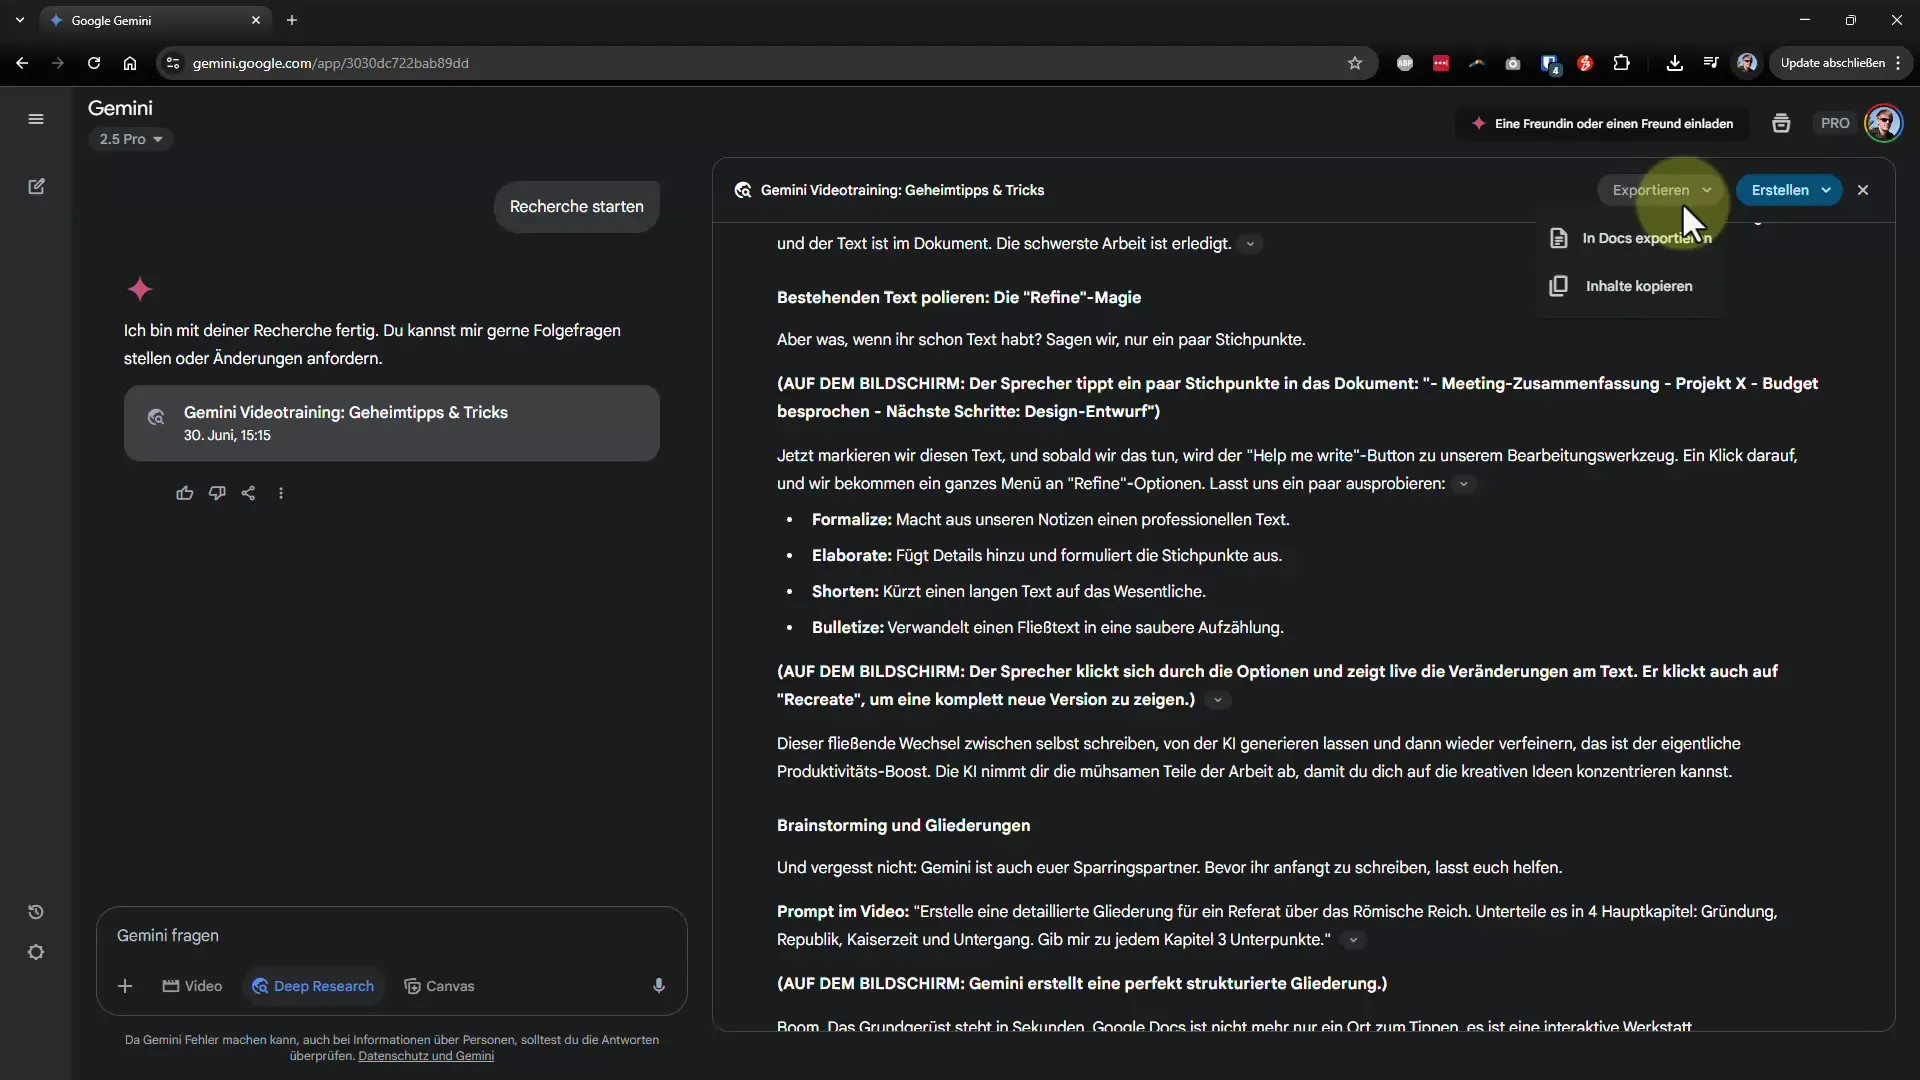1920x1080 pixels.
Task: Open the Gemini main menu hamburger icon
Action: 36,119
